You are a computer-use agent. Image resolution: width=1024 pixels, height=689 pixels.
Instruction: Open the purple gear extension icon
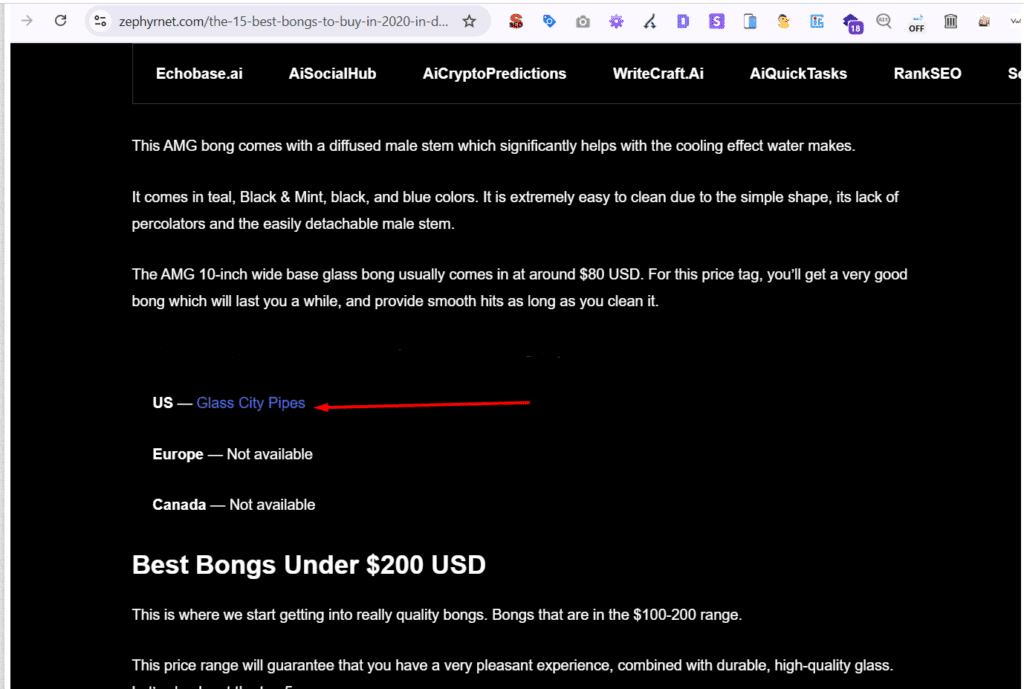click(616, 21)
